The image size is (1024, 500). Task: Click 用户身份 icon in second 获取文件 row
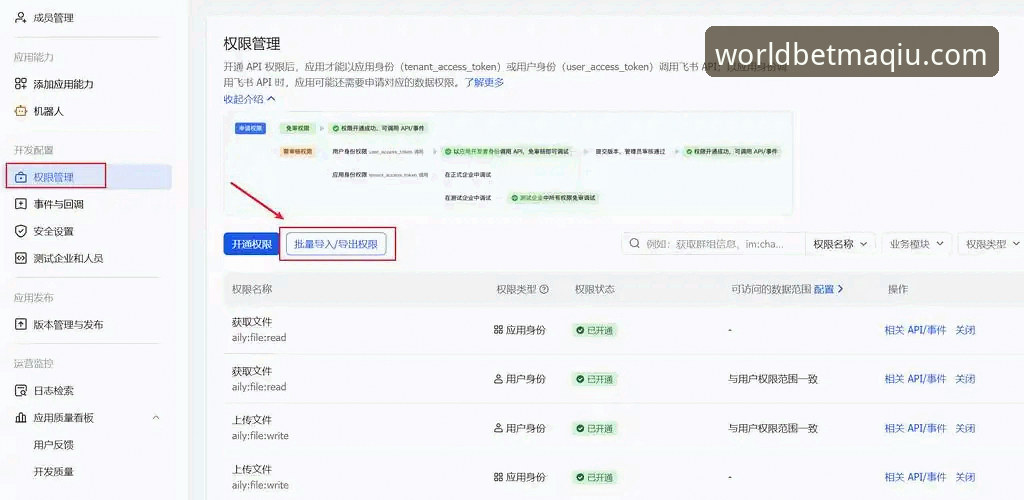click(498, 379)
